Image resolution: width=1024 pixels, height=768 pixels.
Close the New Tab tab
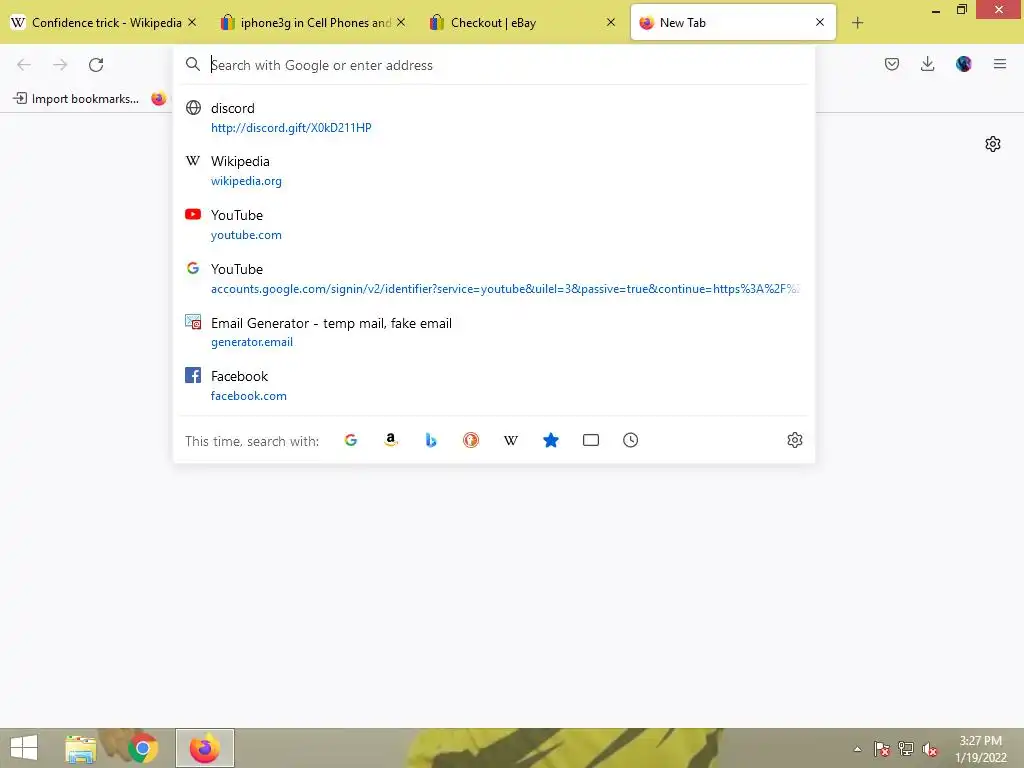(820, 22)
